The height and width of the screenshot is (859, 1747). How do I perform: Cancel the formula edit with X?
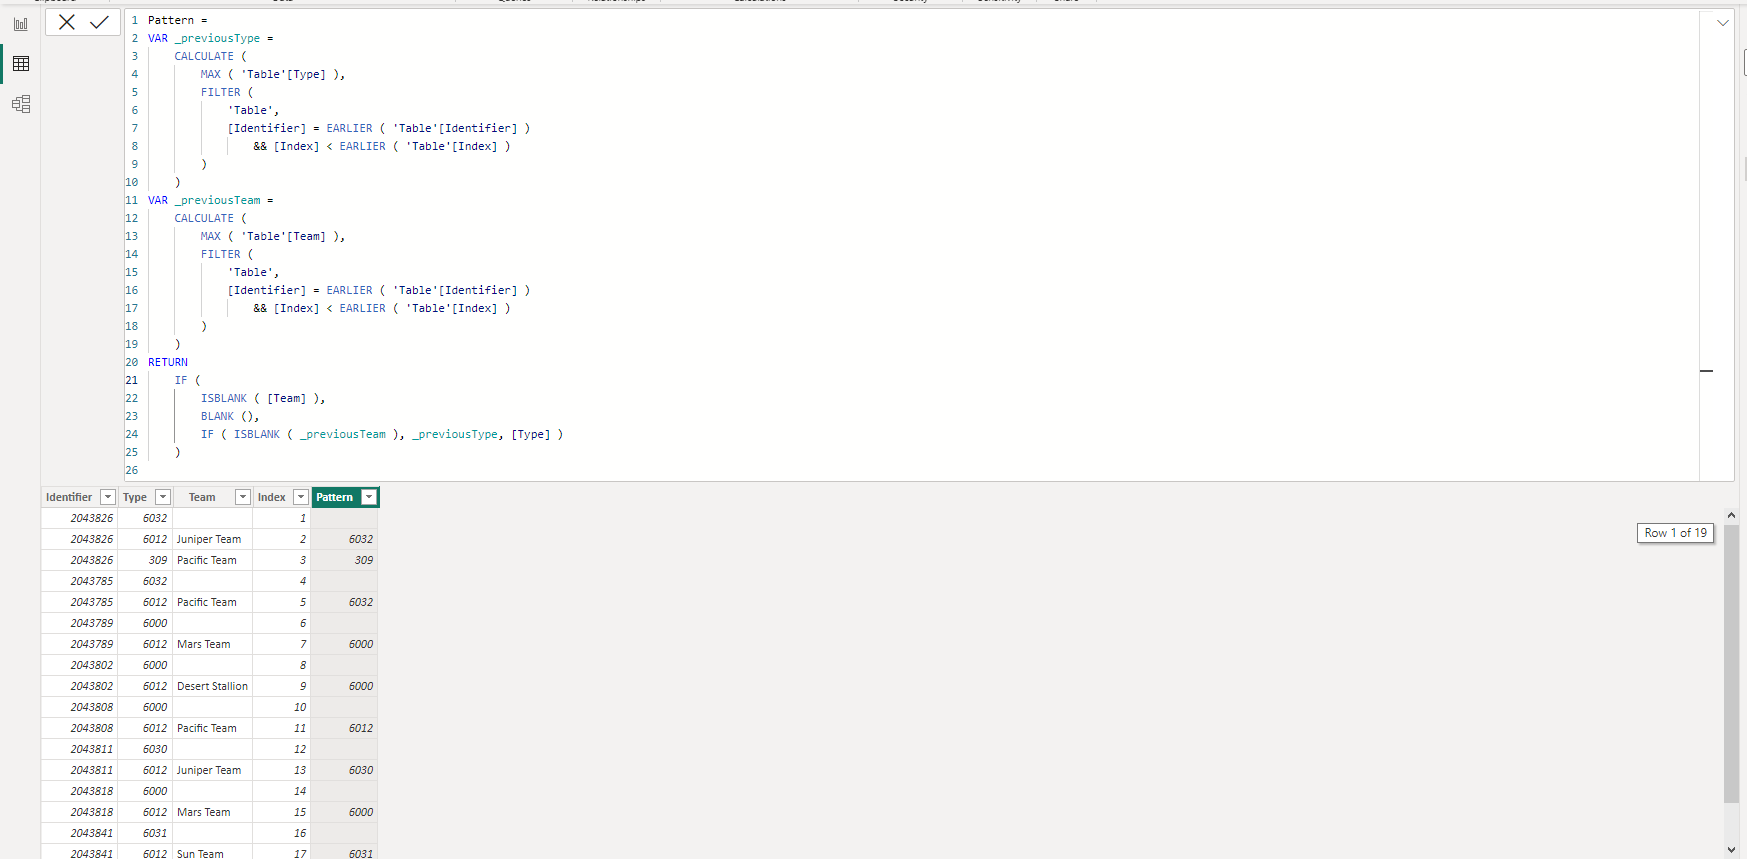pyautogui.click(x=67, y=22)
